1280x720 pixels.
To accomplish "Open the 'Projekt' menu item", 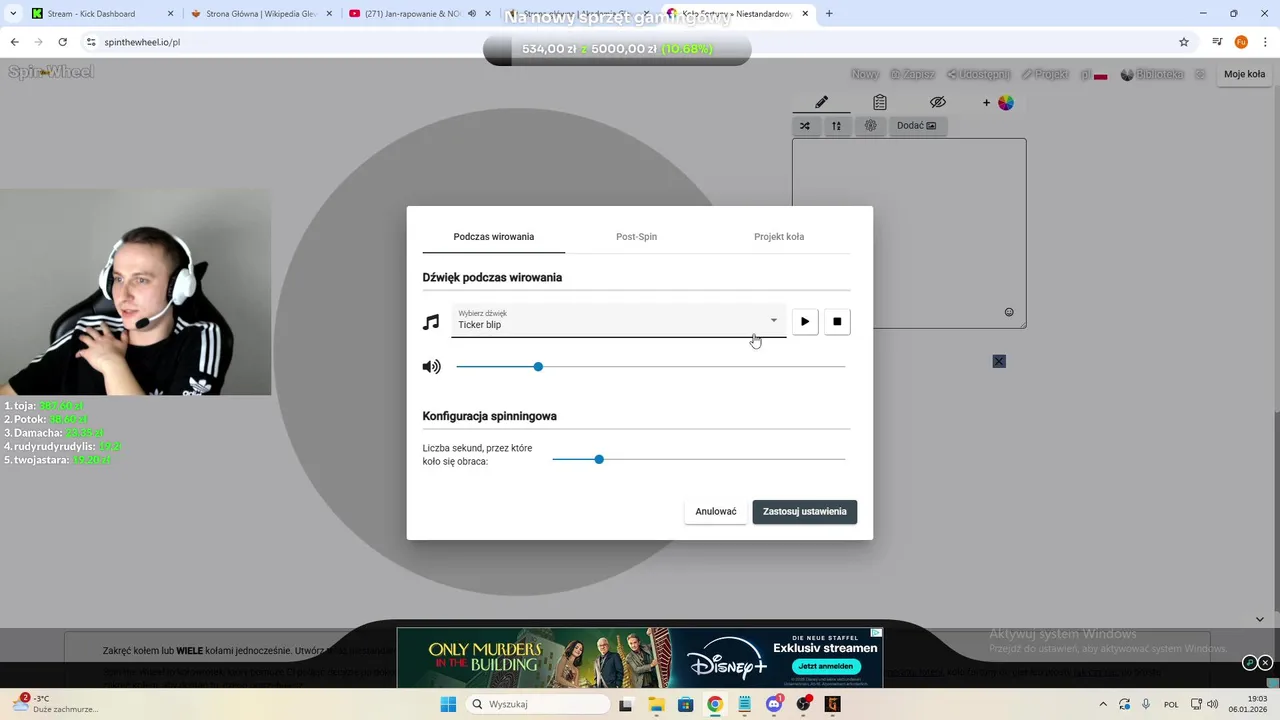I will (x=1045, y=74).
